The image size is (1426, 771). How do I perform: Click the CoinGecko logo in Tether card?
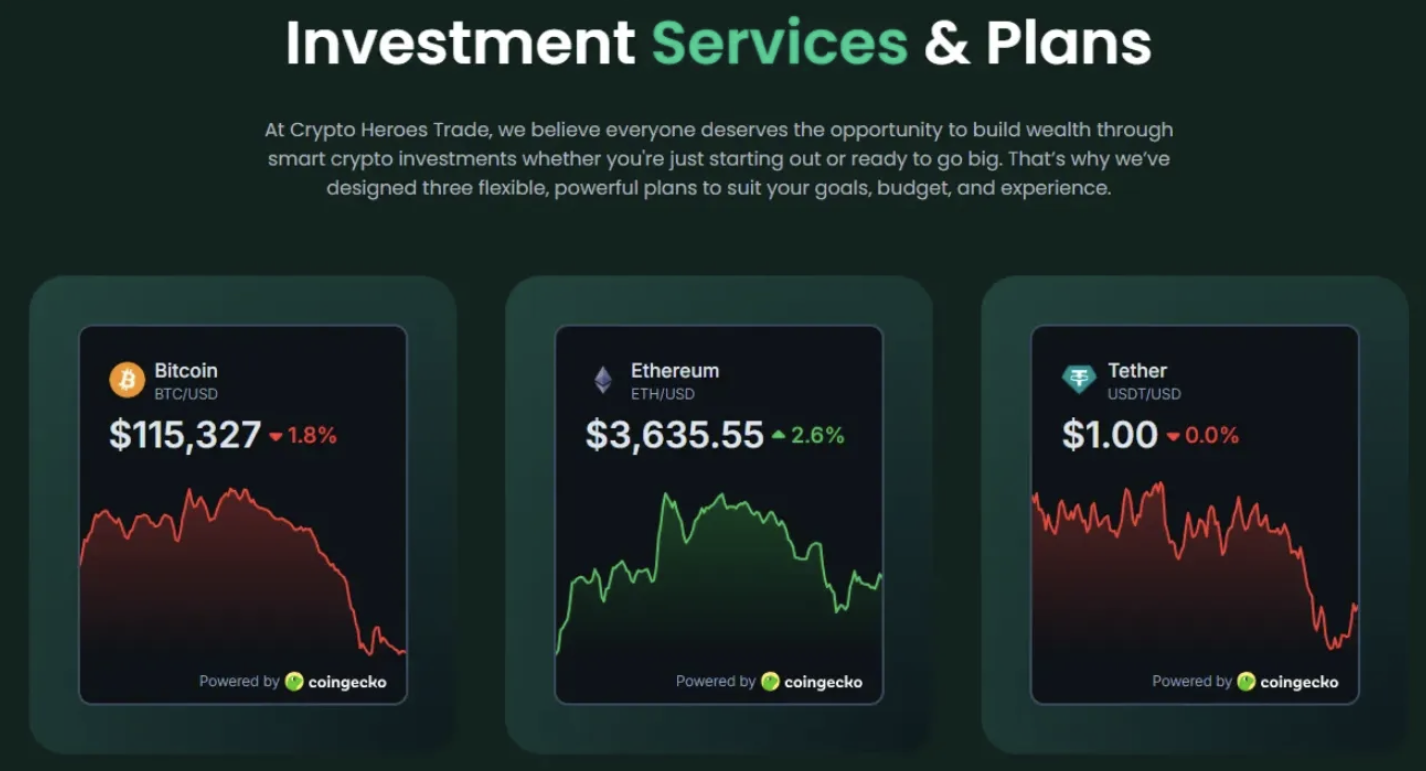point(1246,682)
